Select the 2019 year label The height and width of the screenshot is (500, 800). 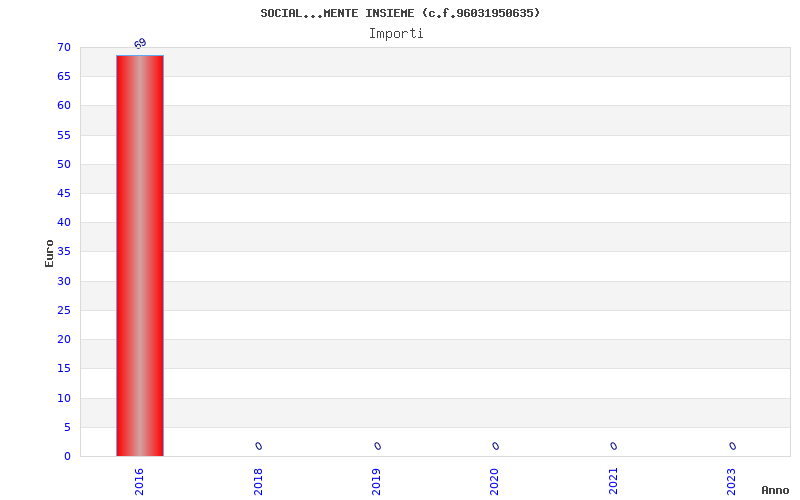[376, 481]
